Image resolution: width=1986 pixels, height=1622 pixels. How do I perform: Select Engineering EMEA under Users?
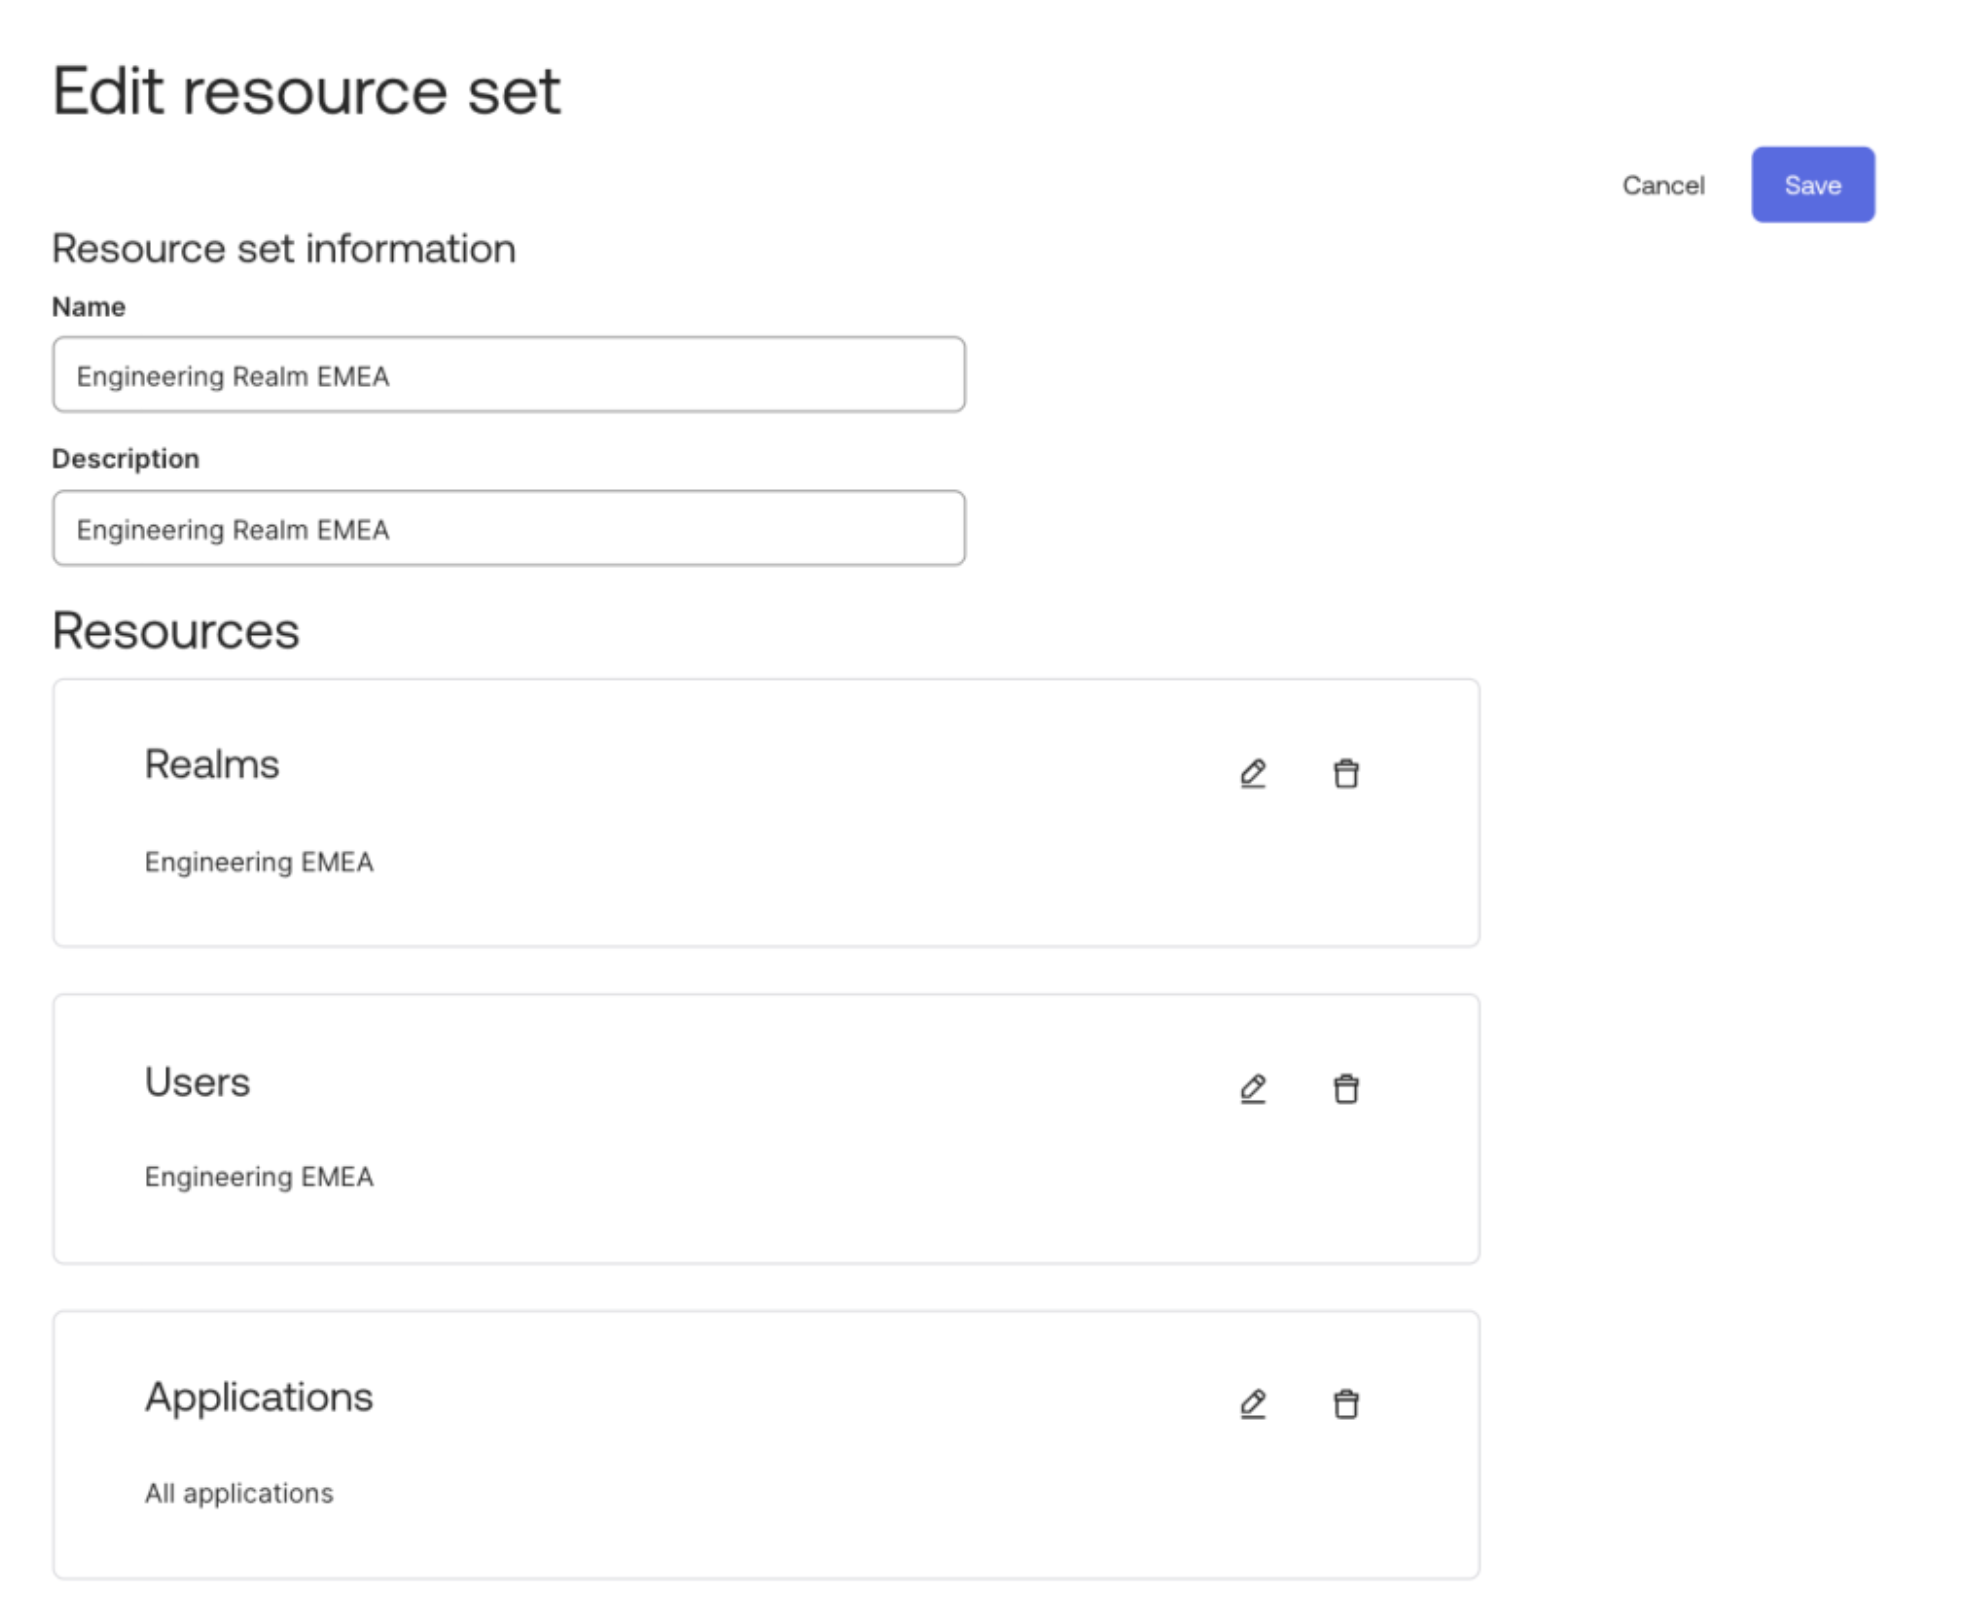tap(259, 1177)
